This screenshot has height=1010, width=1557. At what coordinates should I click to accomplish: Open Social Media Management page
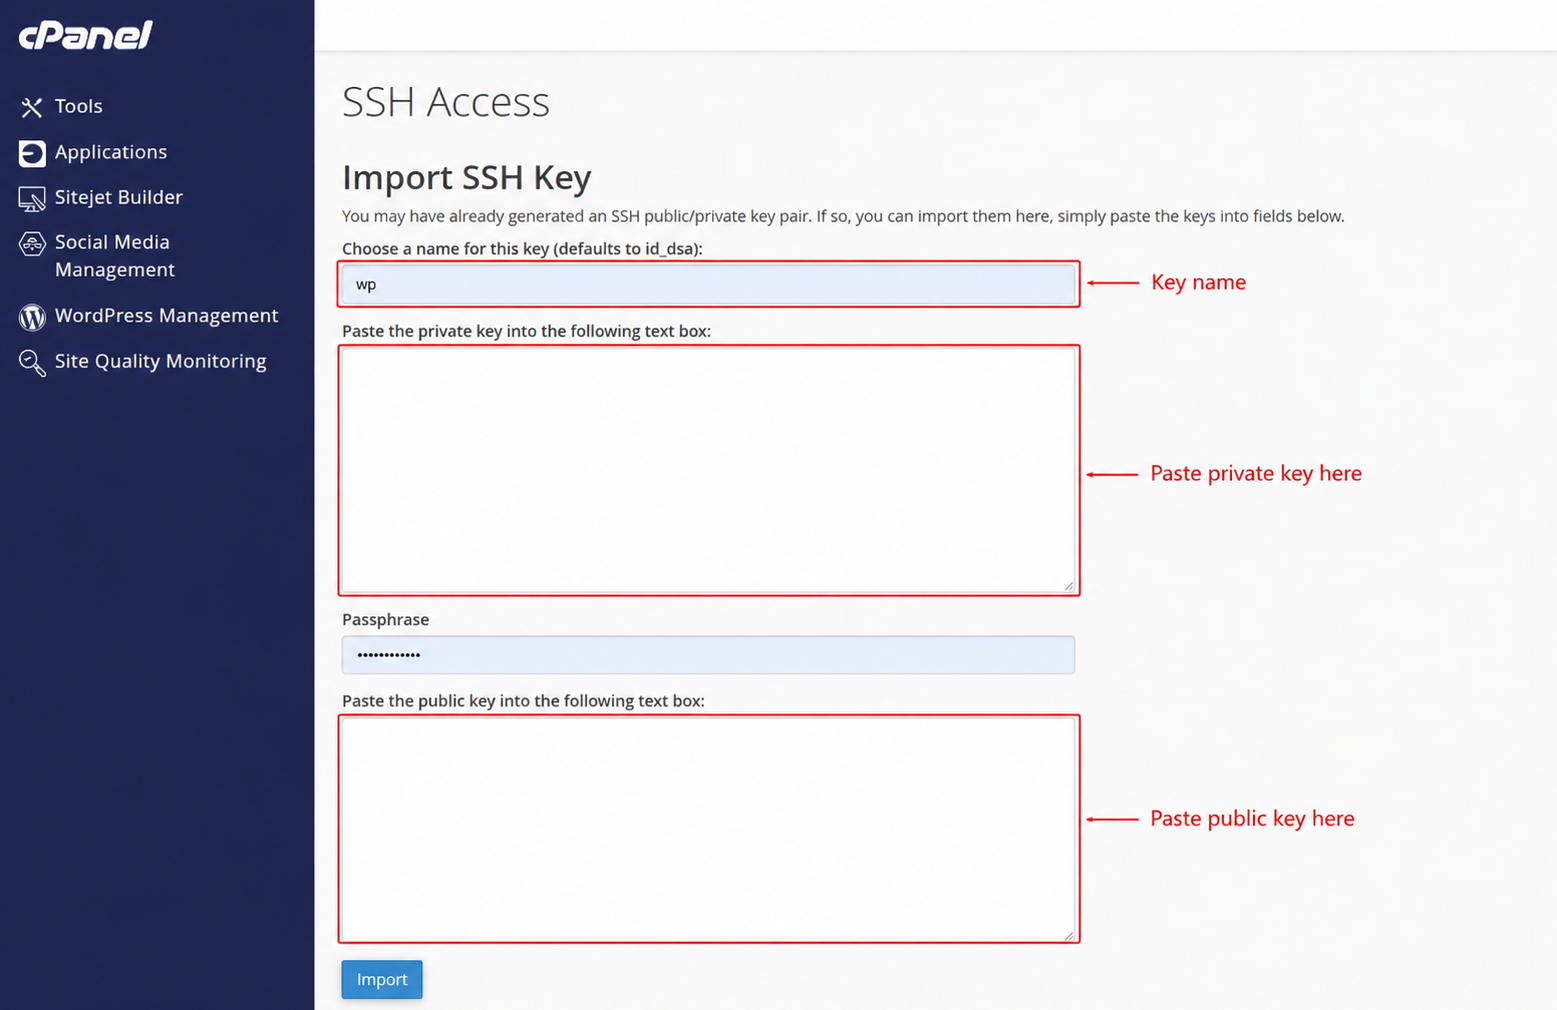[115, 256]
